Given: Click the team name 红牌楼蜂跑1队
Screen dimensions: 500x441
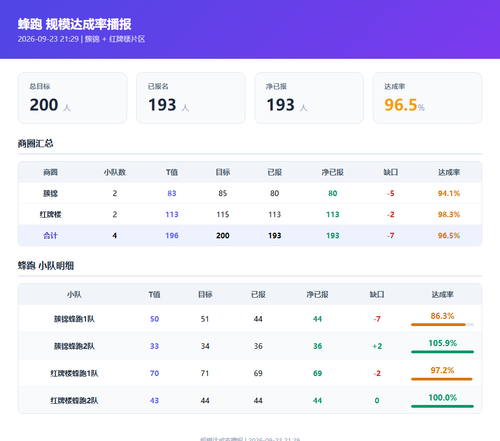Looking at the screenshot, I should tap(74, 373).
